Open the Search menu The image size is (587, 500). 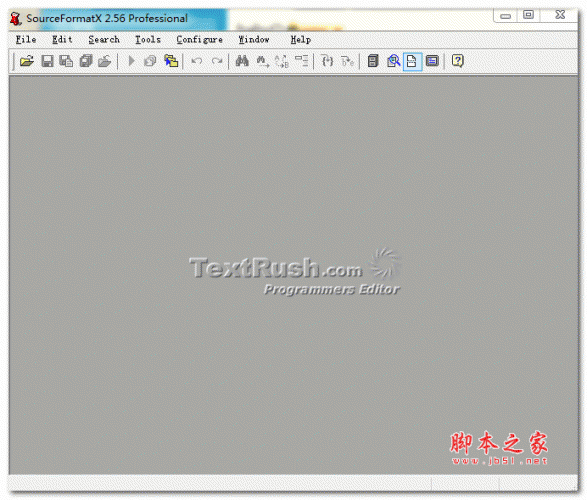104,40
